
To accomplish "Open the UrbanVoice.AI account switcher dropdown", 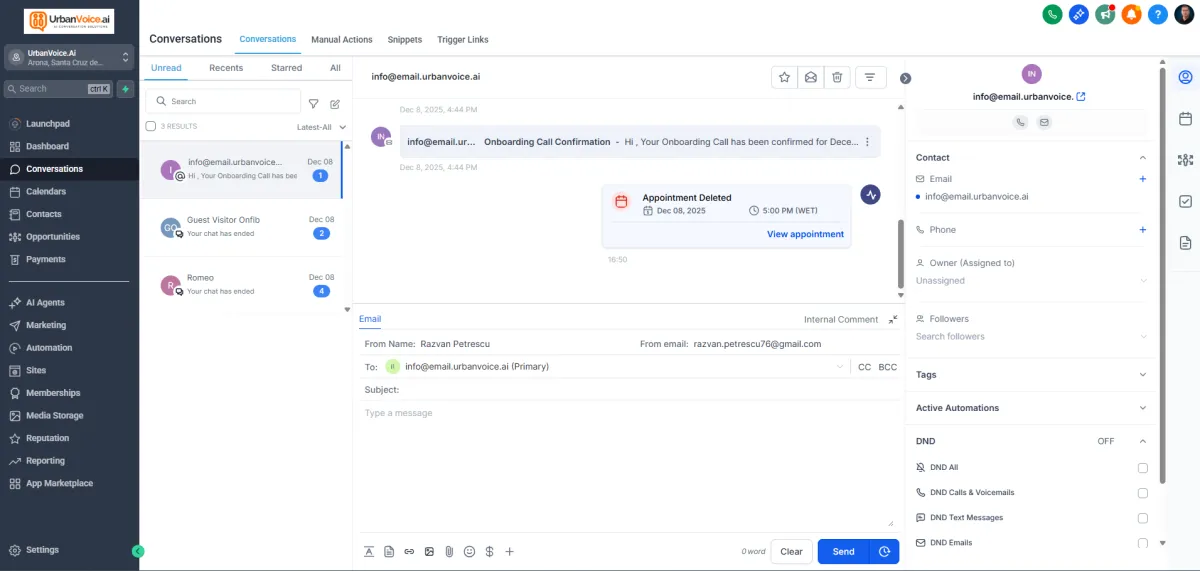I will click(69, 57).
